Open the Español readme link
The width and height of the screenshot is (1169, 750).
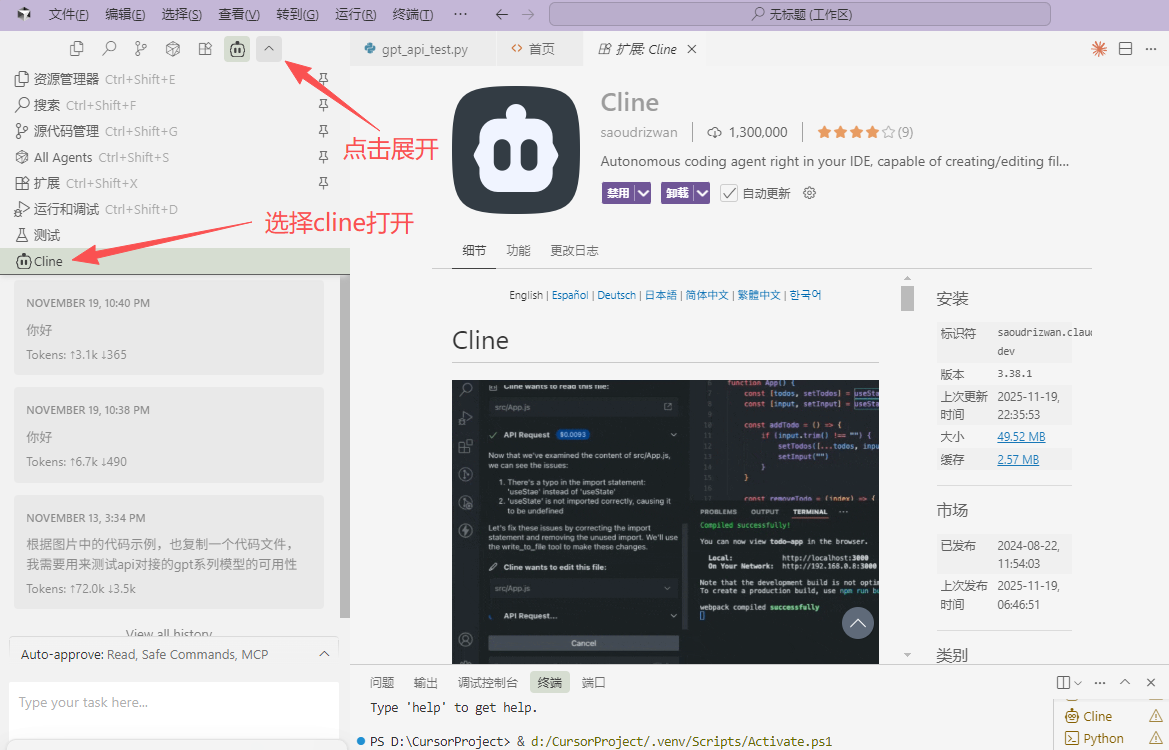coord(570,295)
